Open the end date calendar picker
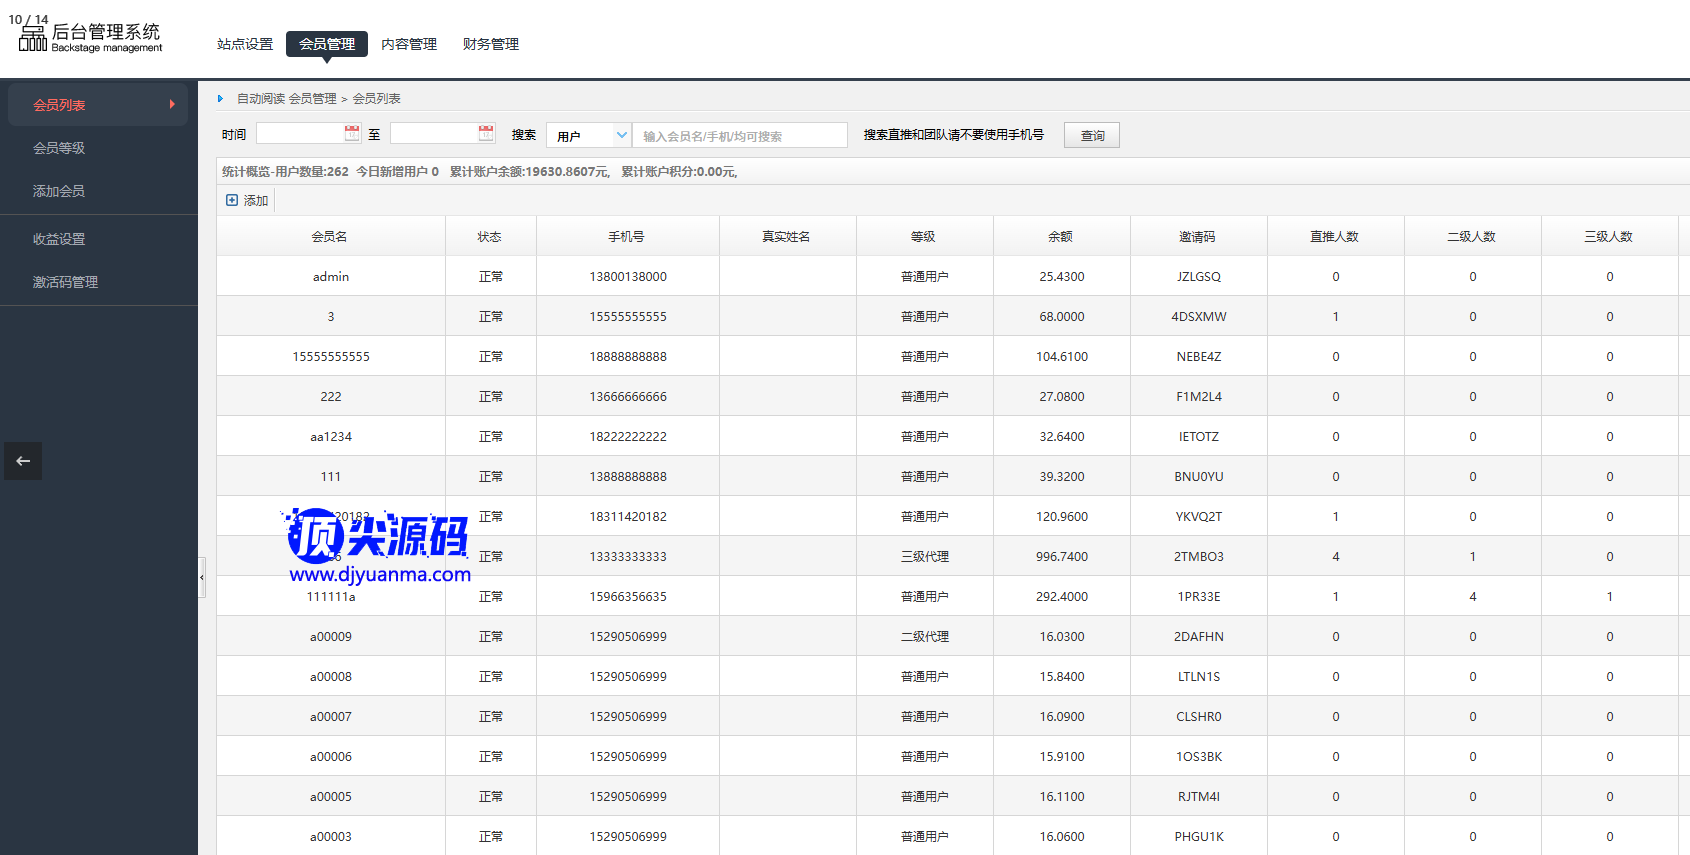This screenshot has height=855, width=1690. point(486,133)
